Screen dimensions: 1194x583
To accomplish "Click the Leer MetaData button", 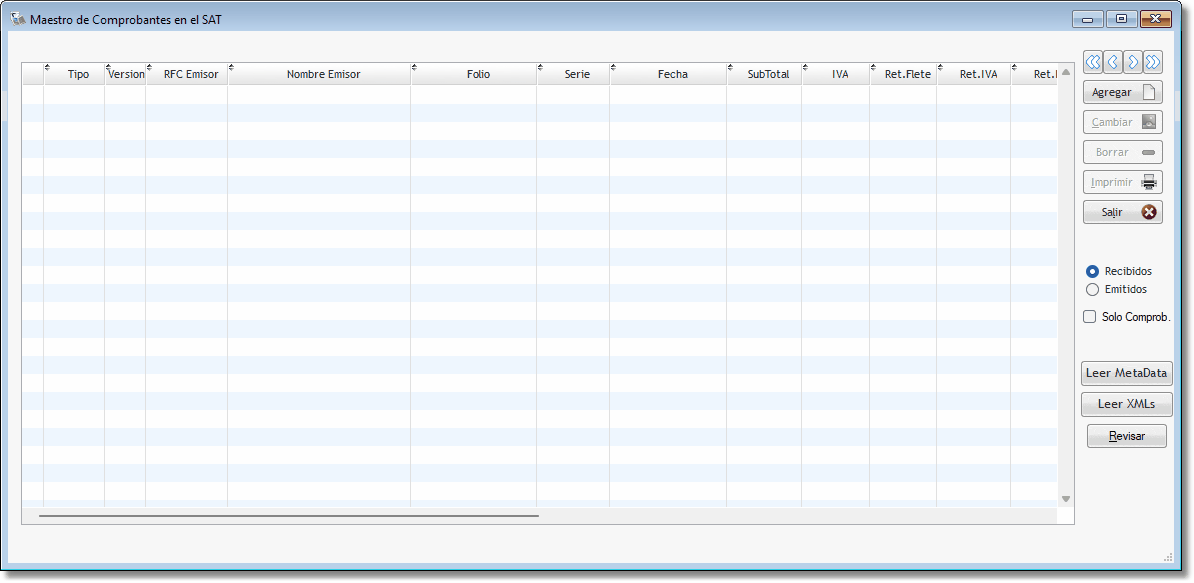I will (1126, 374).
